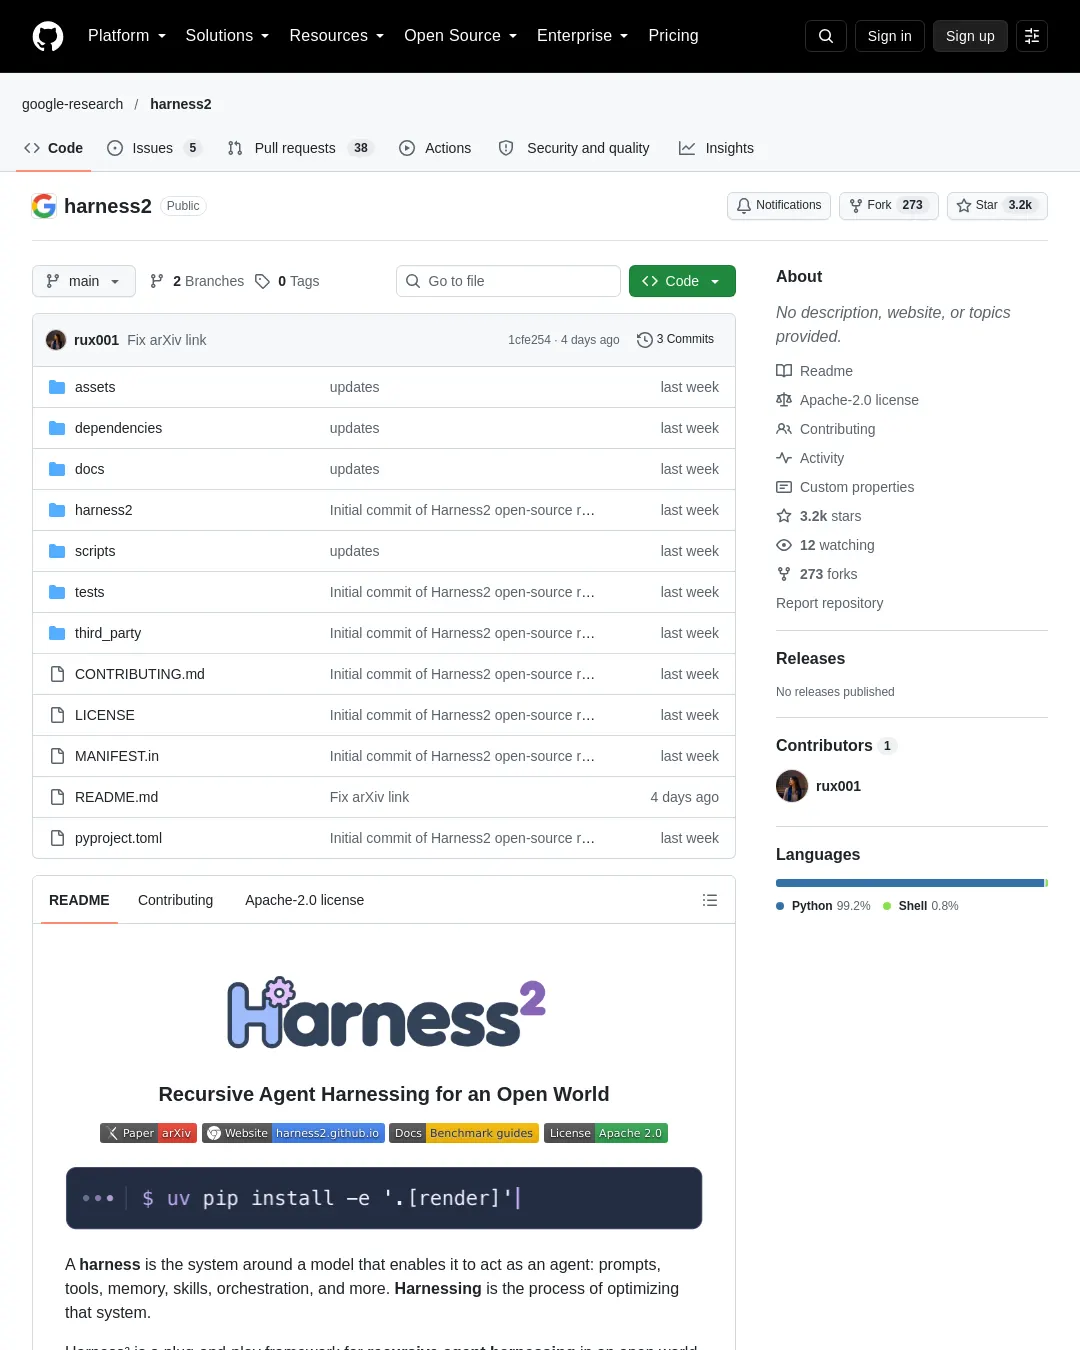
Task: Open the main branch selector dropdown
Action: coord(84,281)
